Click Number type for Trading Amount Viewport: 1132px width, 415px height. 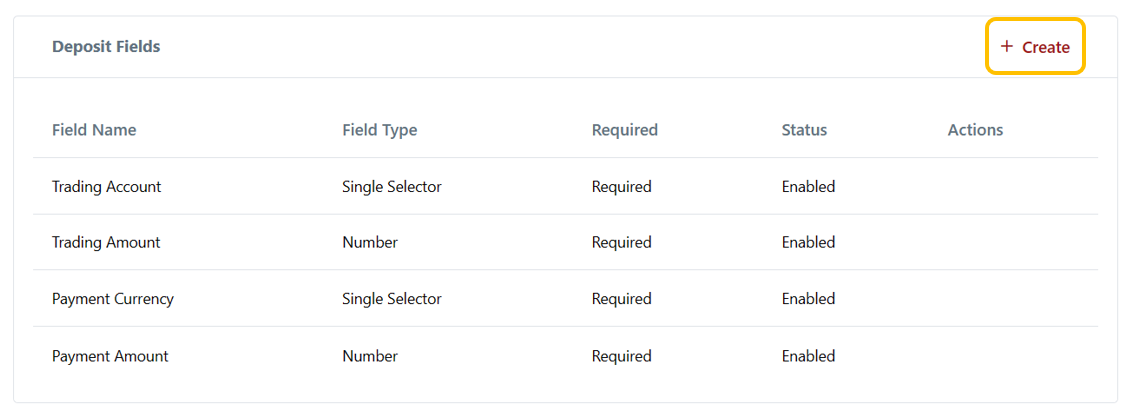(x=369, y=243)
